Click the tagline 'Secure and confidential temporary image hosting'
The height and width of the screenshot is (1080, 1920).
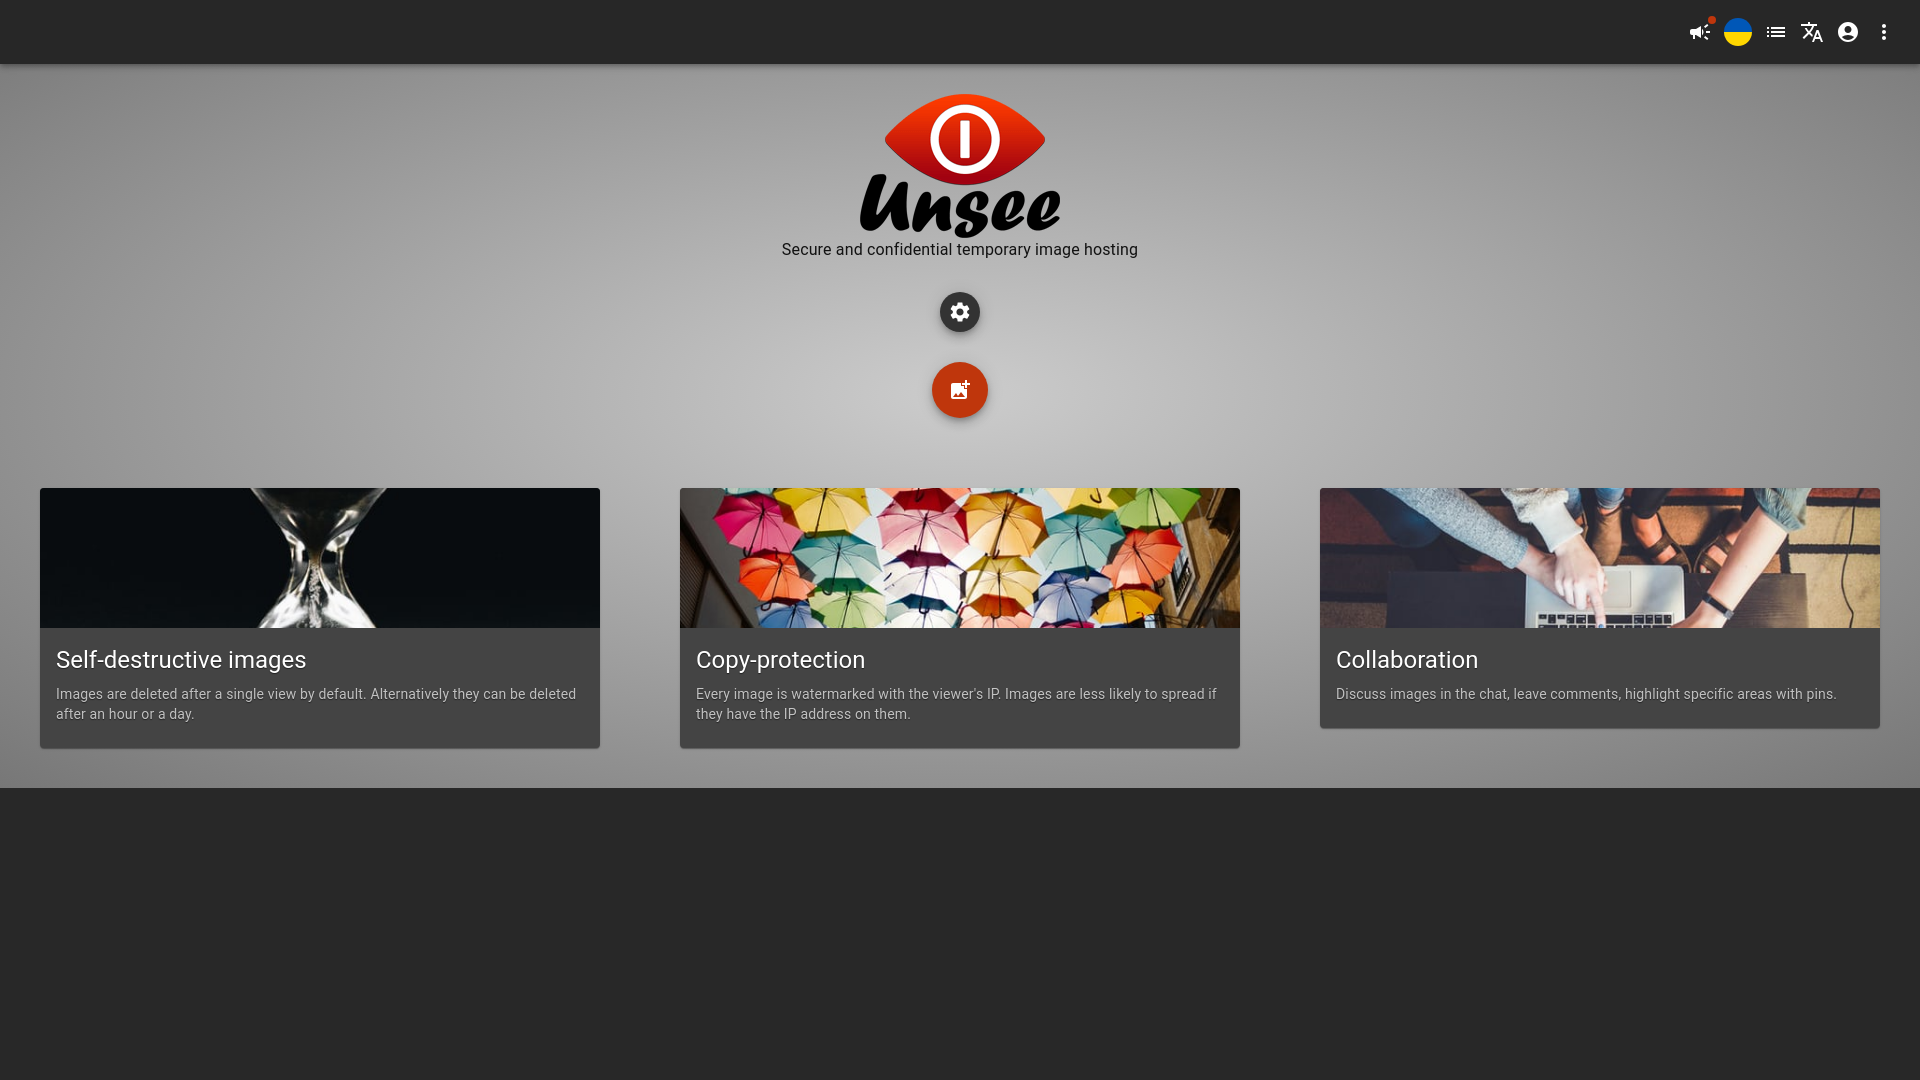point(960,250)
